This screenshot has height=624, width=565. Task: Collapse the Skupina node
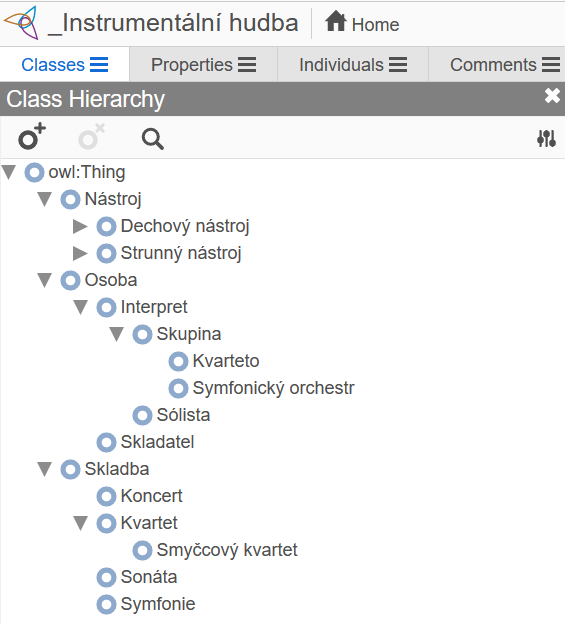[x=117, y=334]
